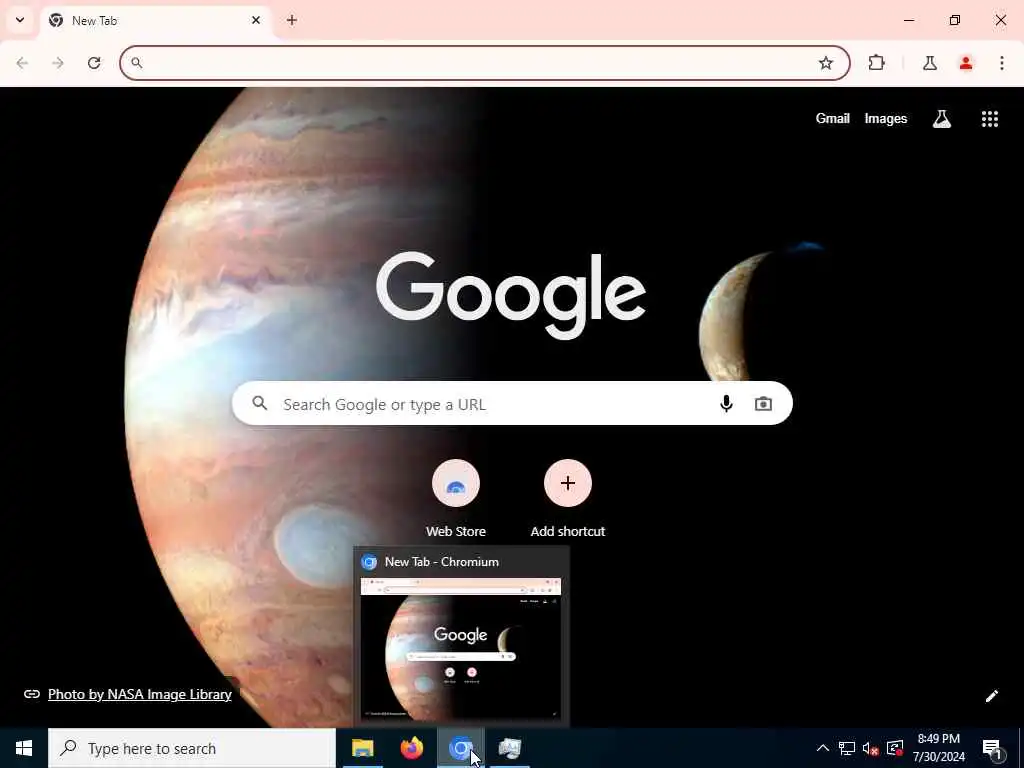Open the notifications action center
Image resolution: width=1024 pixels, height=768 pixels.
[992, 748]
